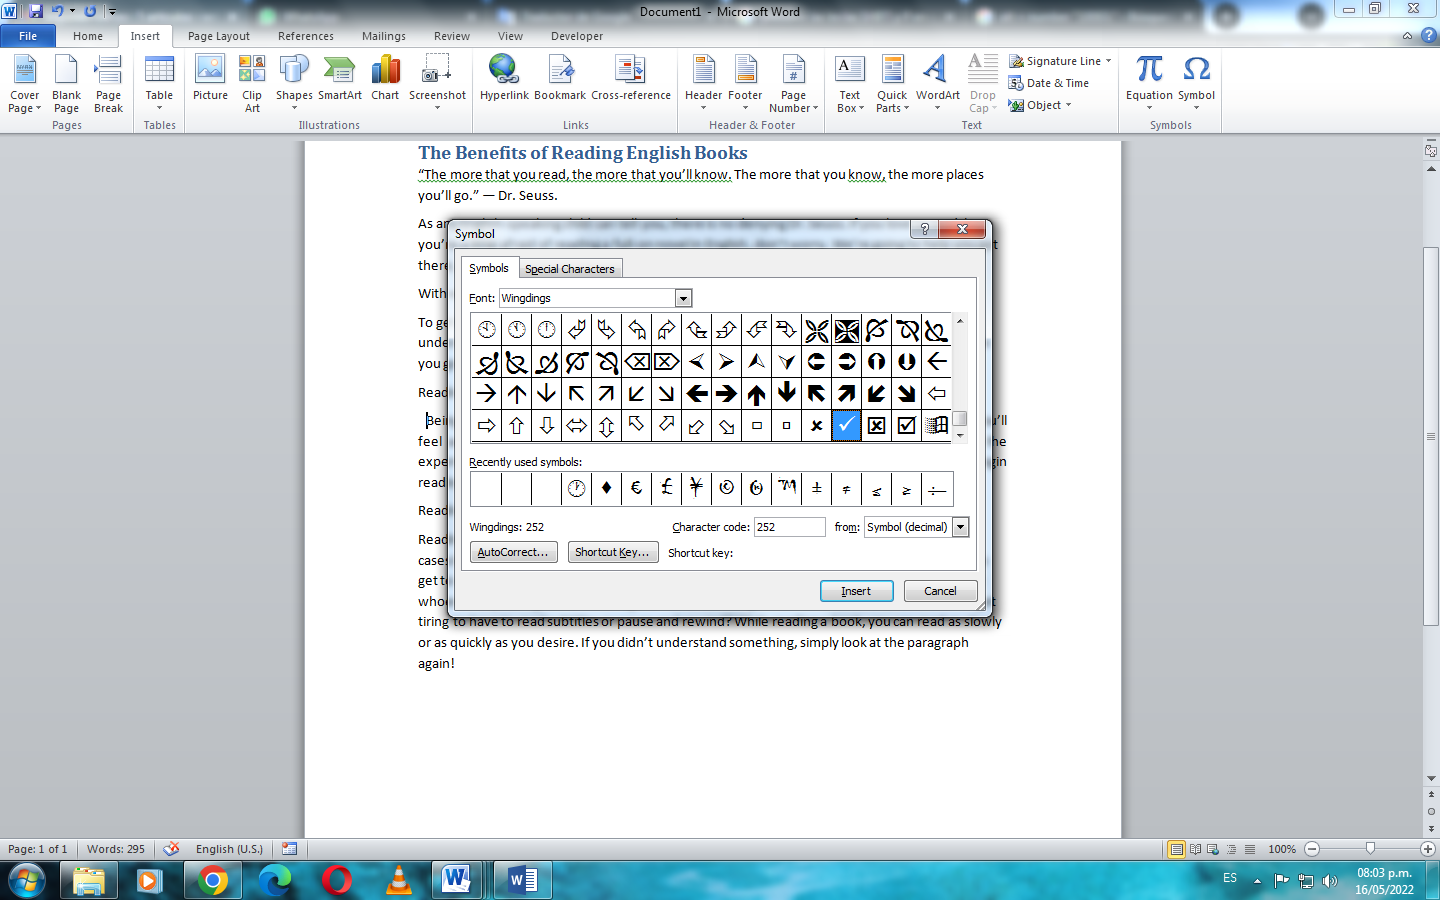This screenshot has height=900, width=1440.
Task: Insert a Cover Page from the ribbon
Action: (x=25, y=84)
